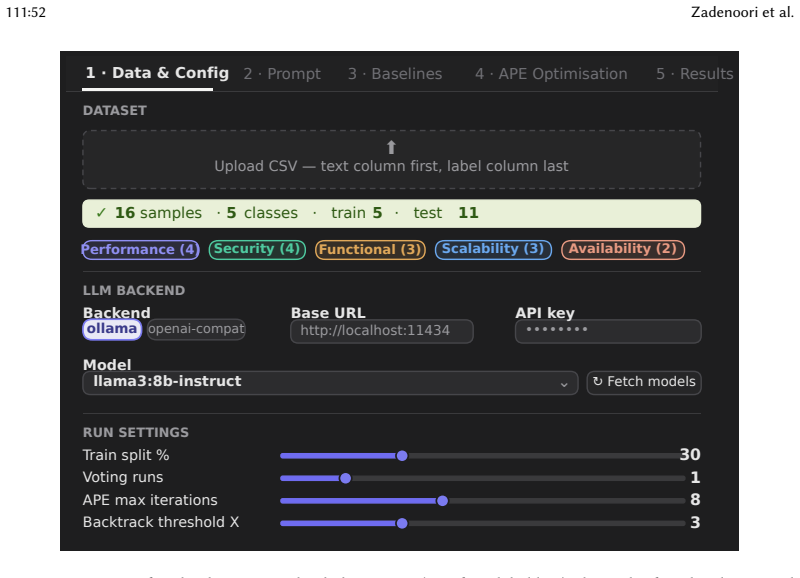Open the llama3:8b-instruct model dropdown
This screenshot has height=578, width=800.
(330, 383)
